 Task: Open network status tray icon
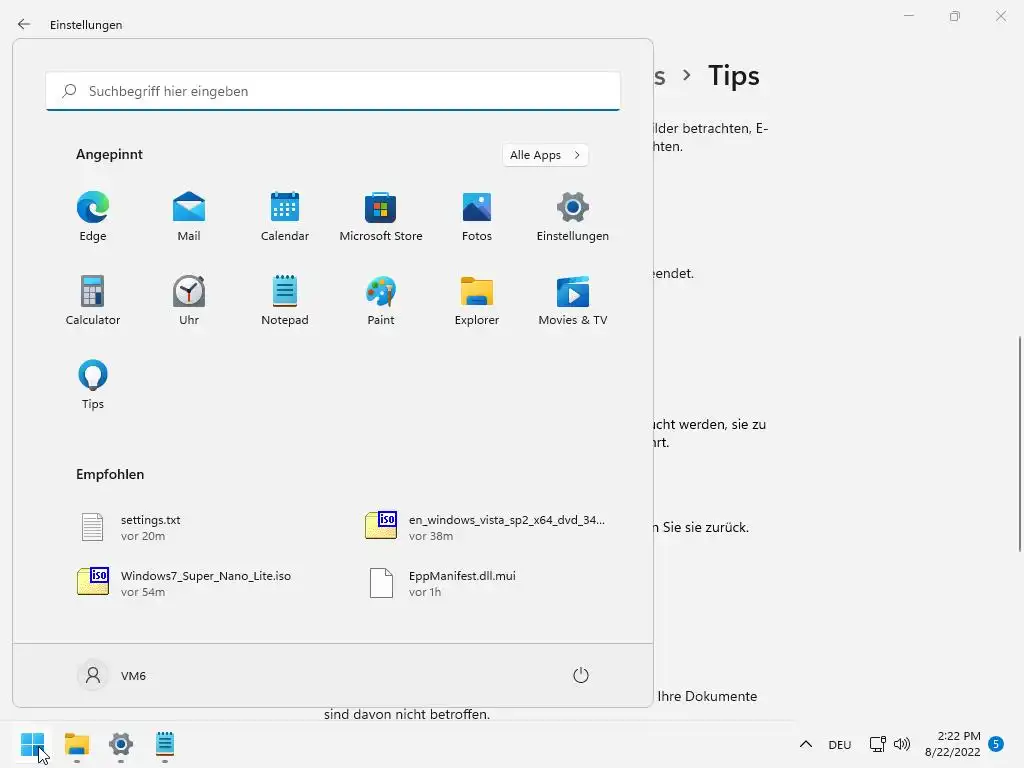tap(878, 744)
